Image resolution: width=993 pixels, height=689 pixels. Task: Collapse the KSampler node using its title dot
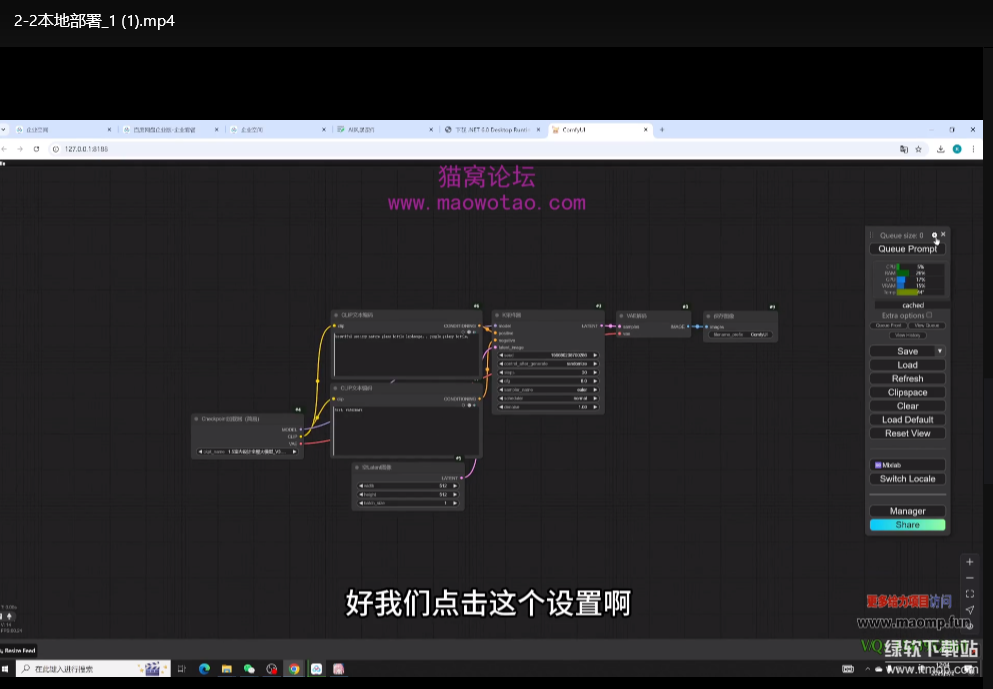point(497,315)
